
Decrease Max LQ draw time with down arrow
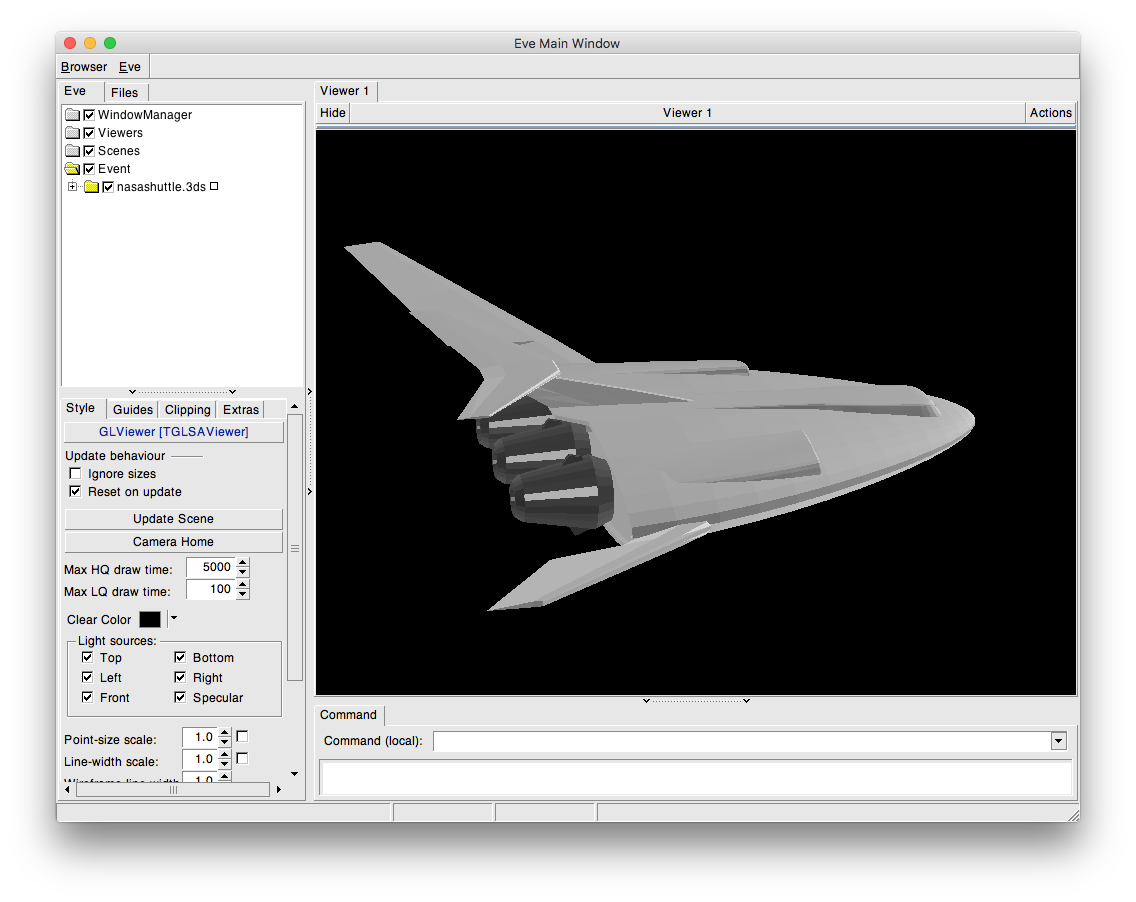pyautogui.click(x=243, y=594)
